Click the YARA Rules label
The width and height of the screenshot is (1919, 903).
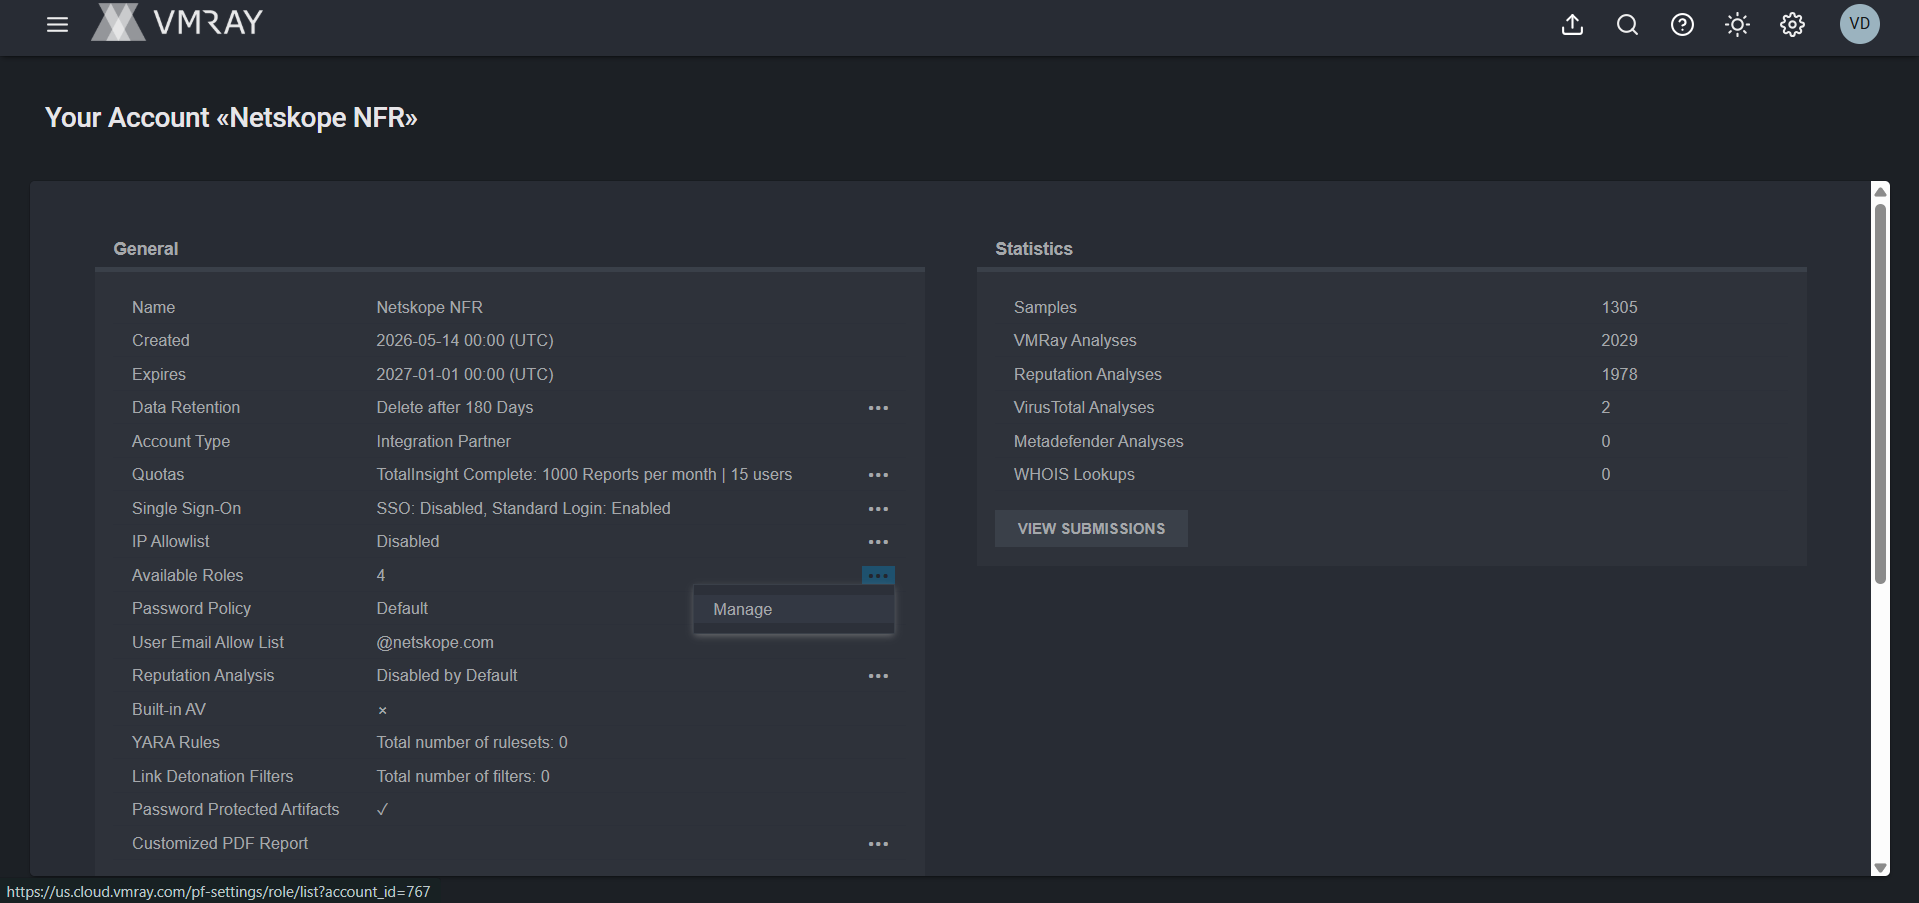176,743
